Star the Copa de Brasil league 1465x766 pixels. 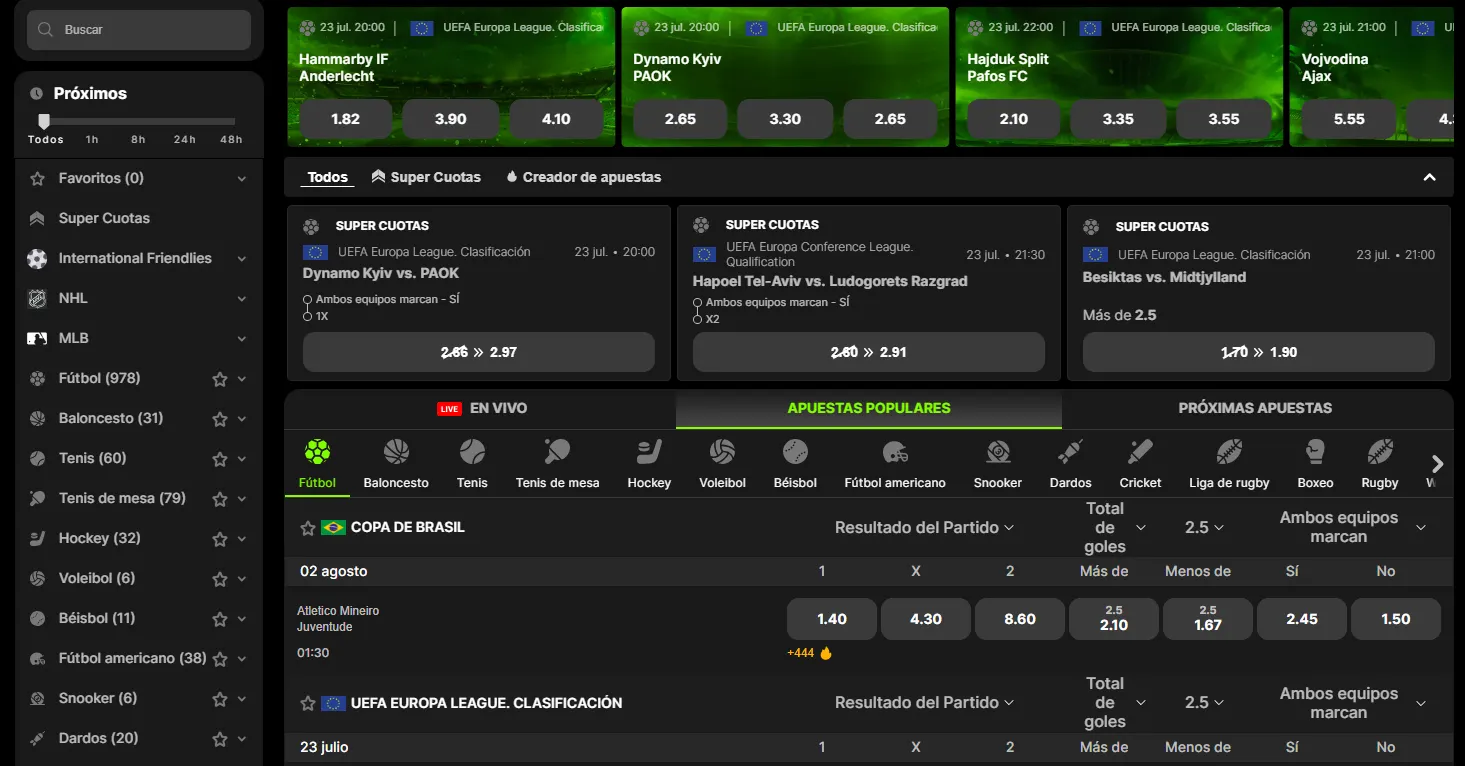(308, 527)
